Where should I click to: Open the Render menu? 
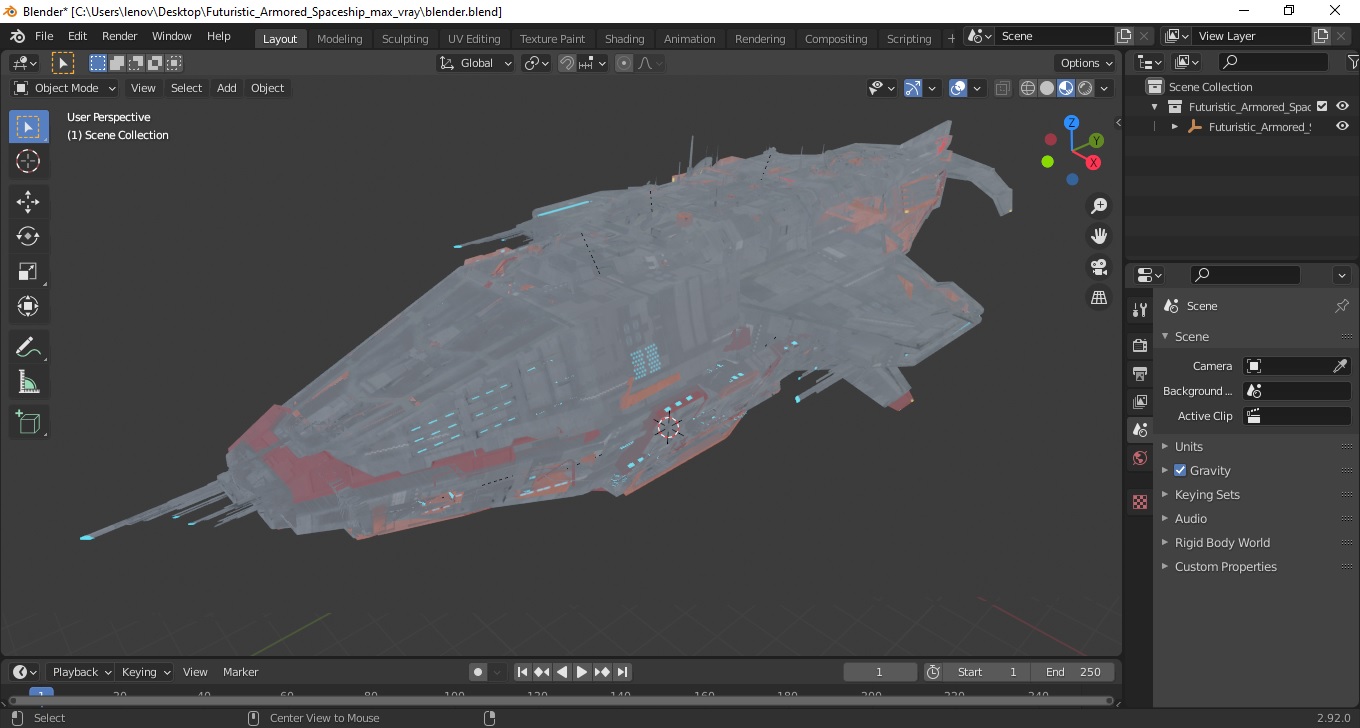click(x=120, y=36)
